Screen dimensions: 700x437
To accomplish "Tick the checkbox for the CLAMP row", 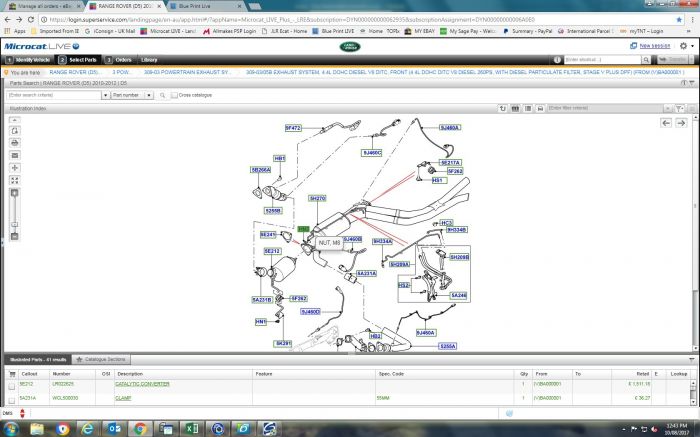I will [12, 400].
